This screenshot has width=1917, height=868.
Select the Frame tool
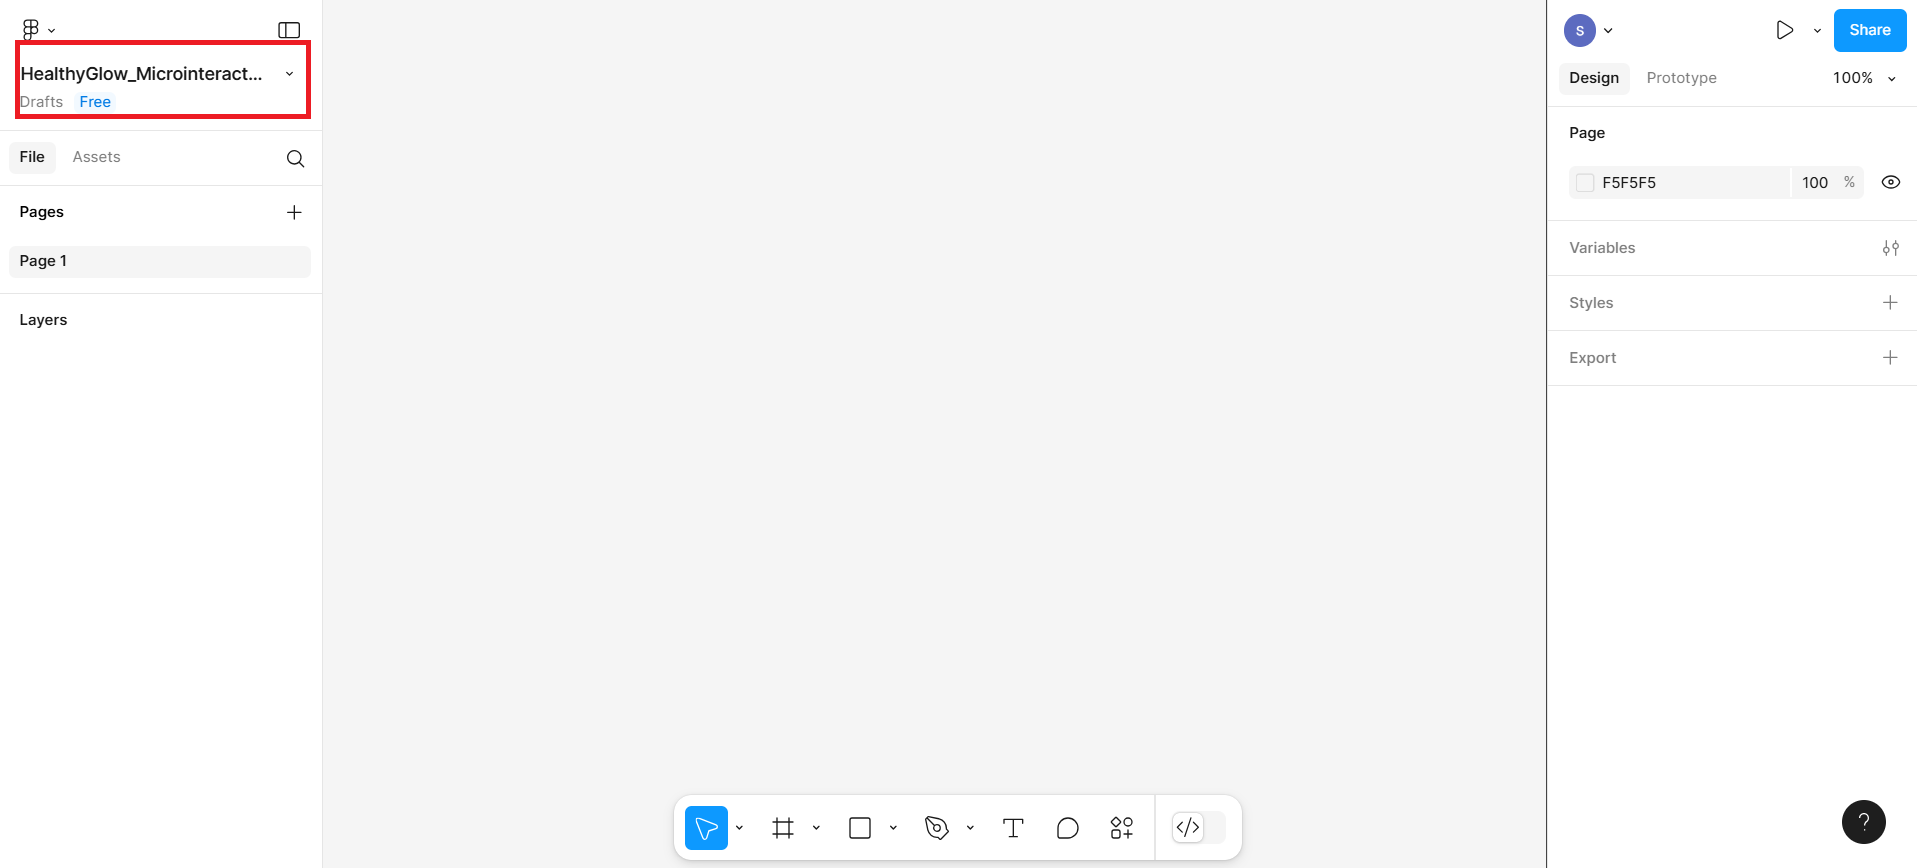tap(783, 828)
